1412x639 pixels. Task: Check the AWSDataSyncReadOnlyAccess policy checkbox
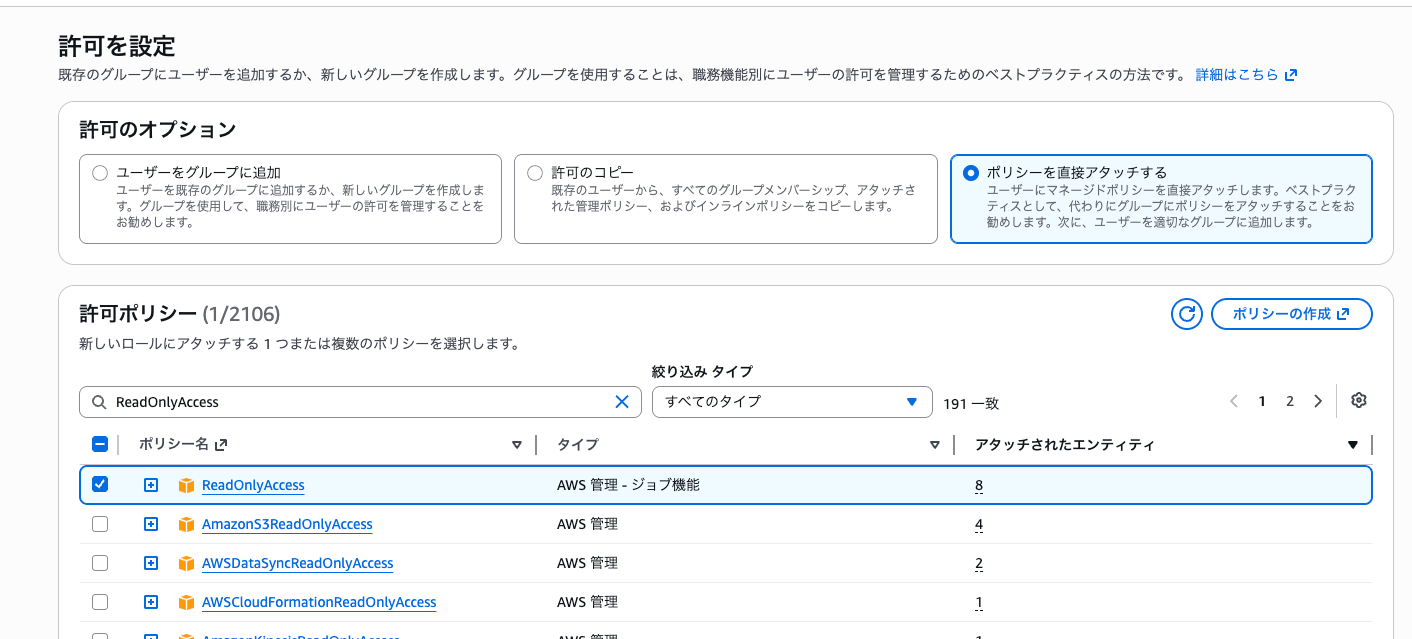tap(100, 563)
